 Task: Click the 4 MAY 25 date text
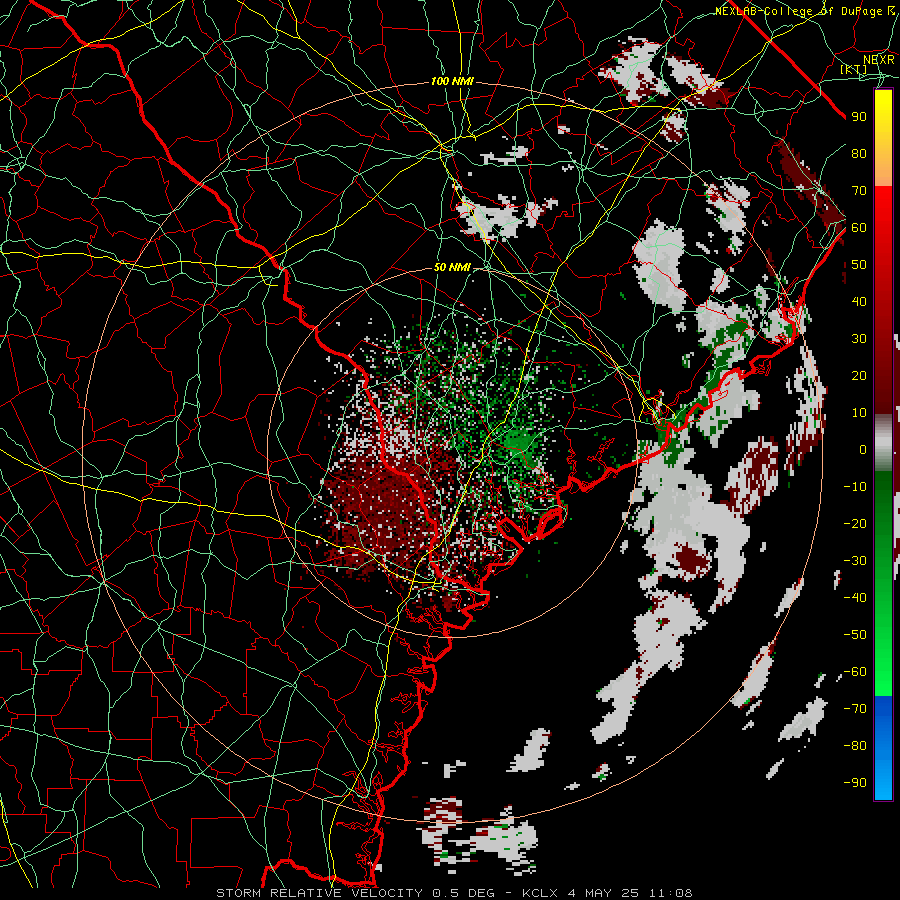[605, 893]
